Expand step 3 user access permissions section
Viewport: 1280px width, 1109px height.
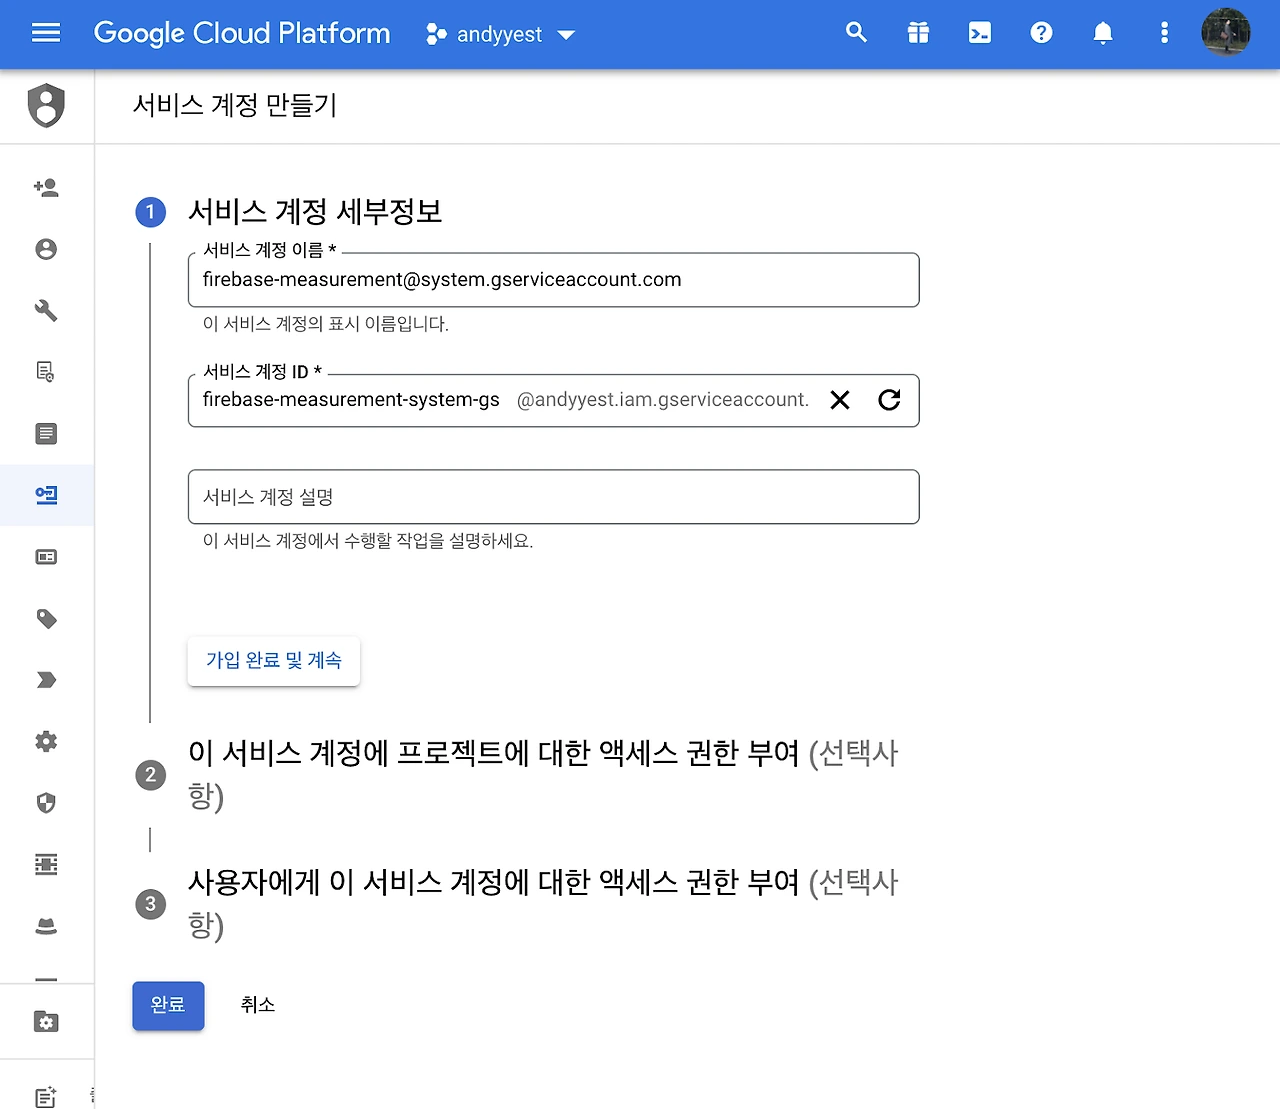[x=543, y=904]
